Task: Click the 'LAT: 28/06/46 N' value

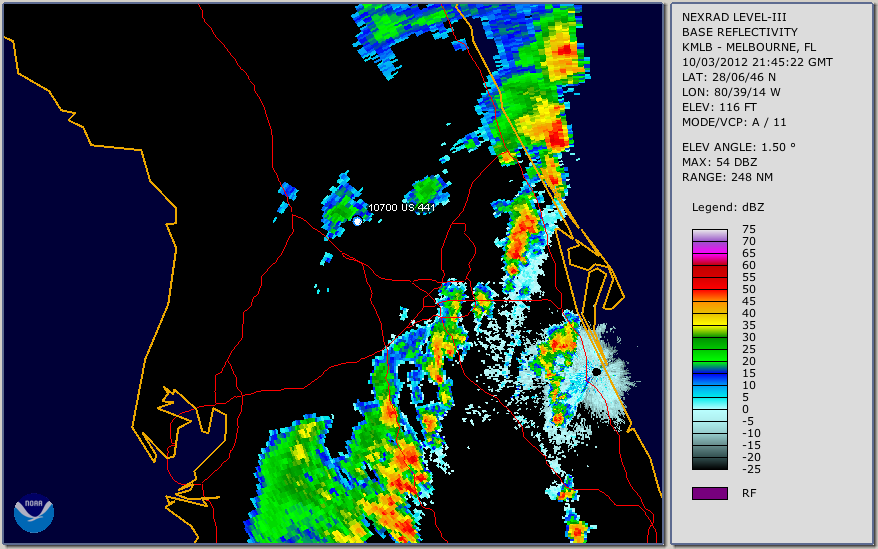Action: coord(728,77)
